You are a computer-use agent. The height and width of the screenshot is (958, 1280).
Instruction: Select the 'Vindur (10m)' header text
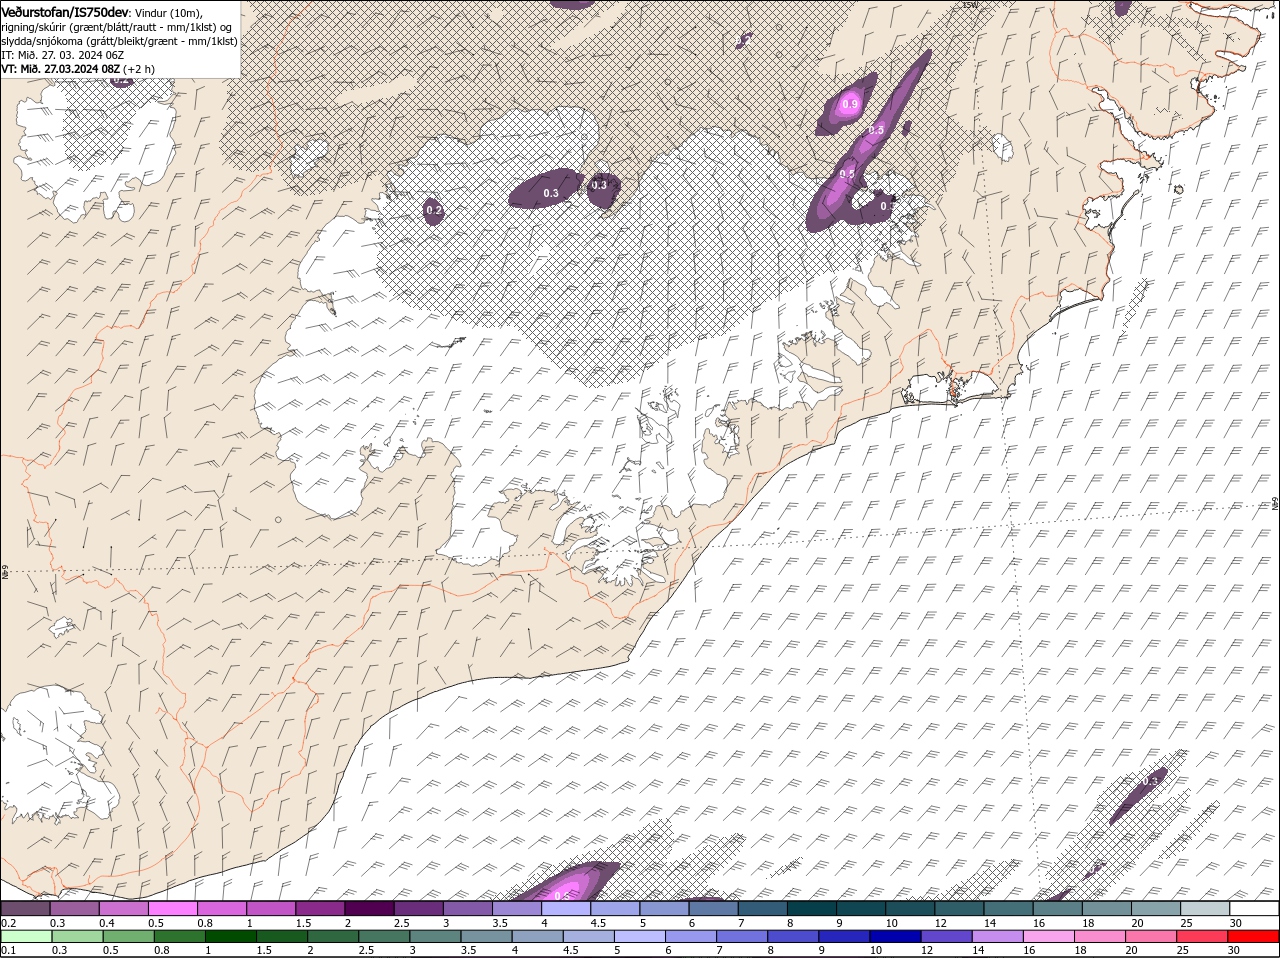[169, 12]
